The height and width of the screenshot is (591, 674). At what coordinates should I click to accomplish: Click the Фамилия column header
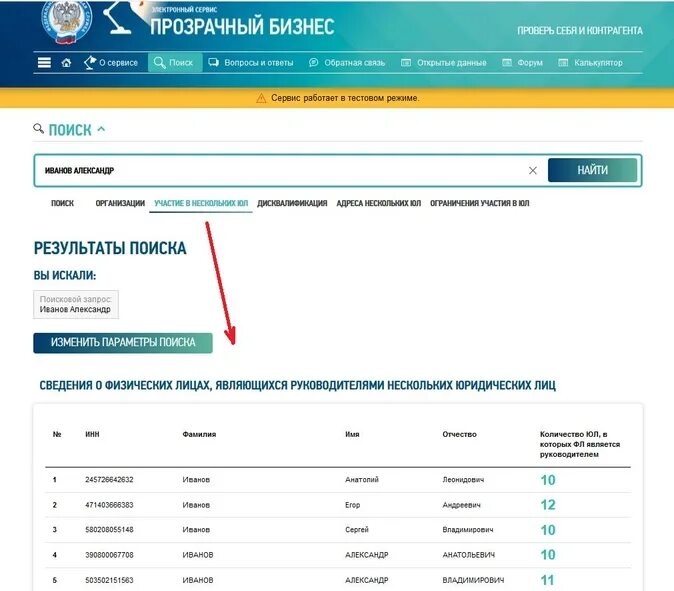(x=199, y=434)
